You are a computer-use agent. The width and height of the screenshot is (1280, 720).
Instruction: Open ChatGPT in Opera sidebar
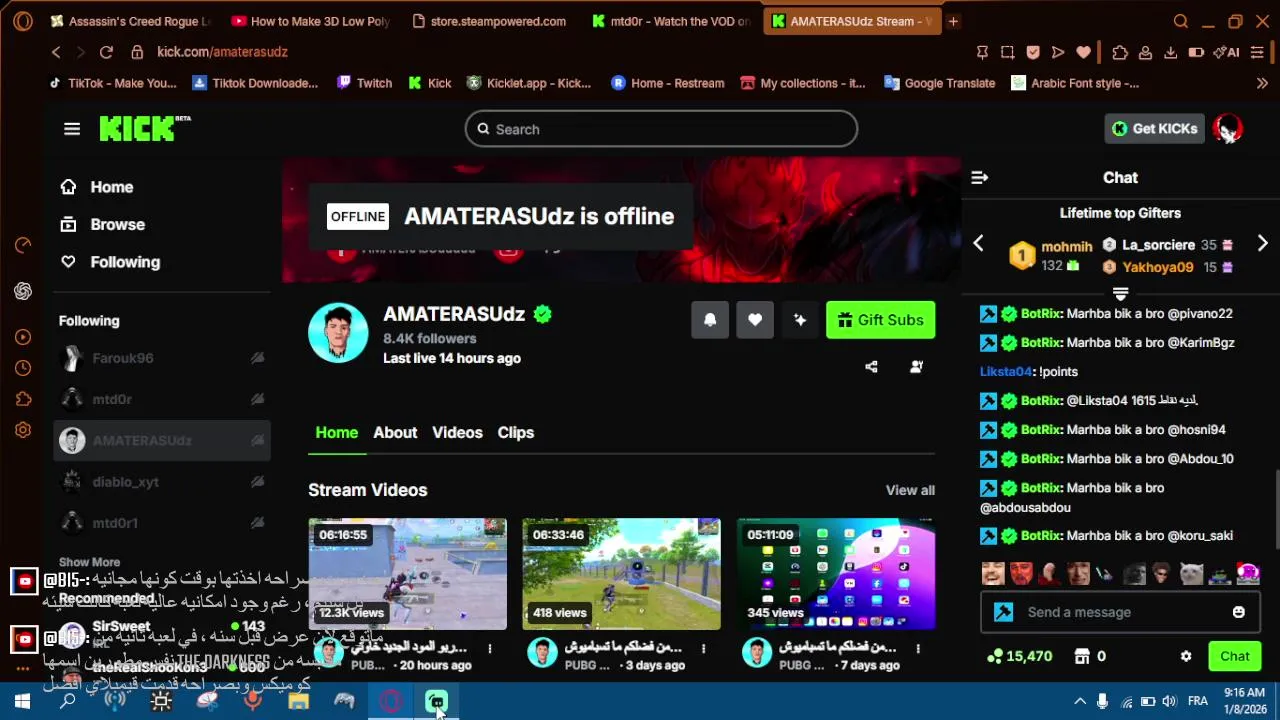coord(23,291)
